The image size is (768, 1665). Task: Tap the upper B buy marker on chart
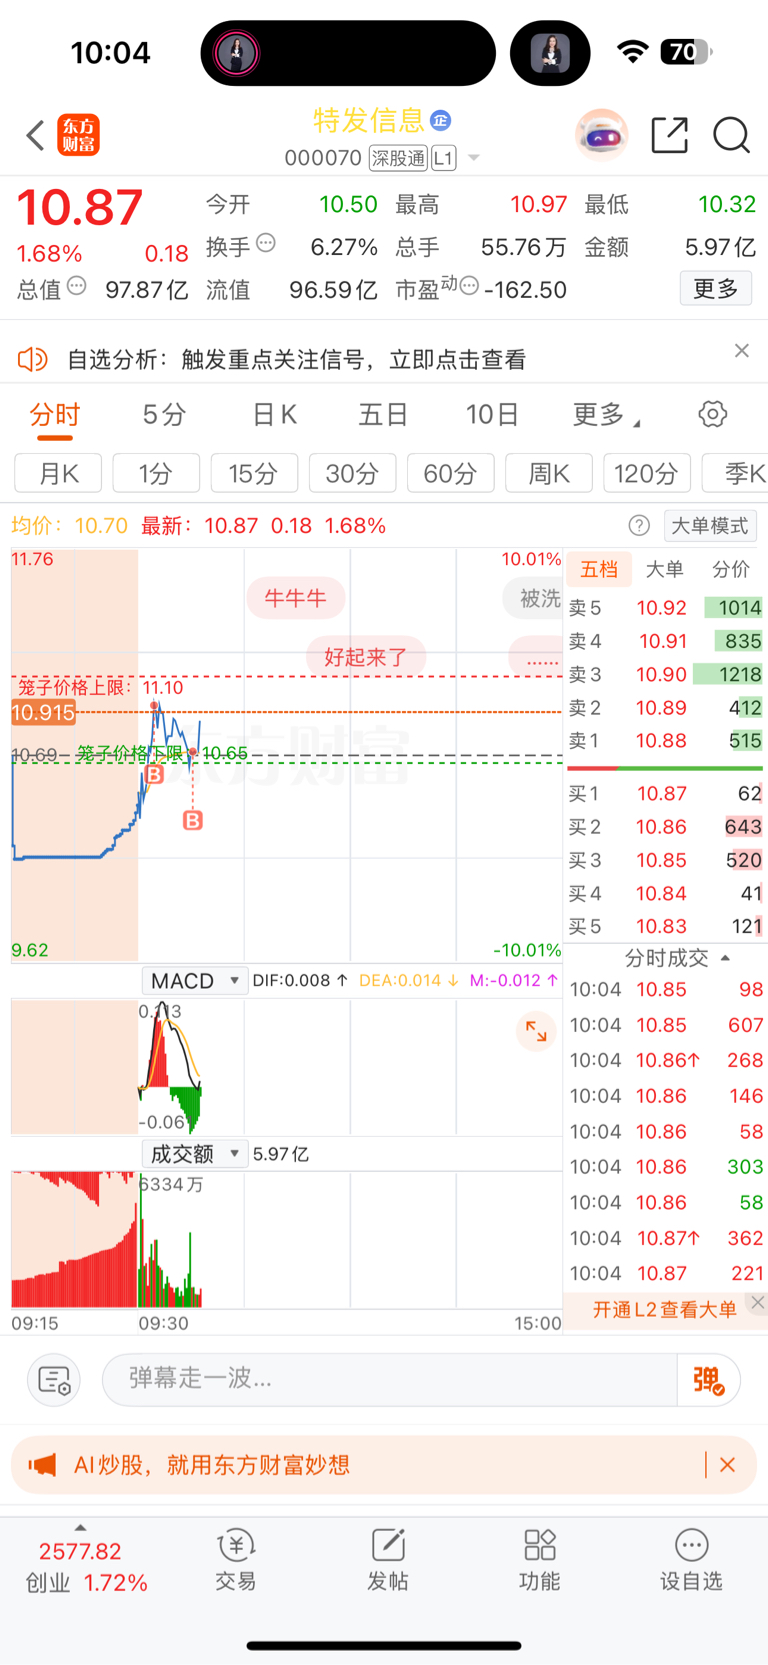(154, 774)
